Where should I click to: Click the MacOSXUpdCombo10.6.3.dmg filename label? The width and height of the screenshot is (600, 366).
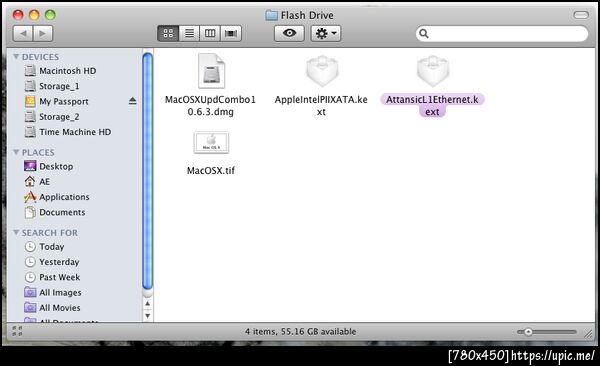pyautogui.click(x=210, y=106)
